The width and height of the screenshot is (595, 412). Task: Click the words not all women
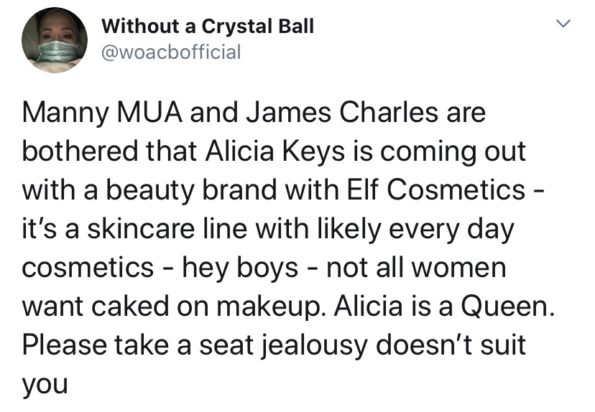click(x=416, y=267)
